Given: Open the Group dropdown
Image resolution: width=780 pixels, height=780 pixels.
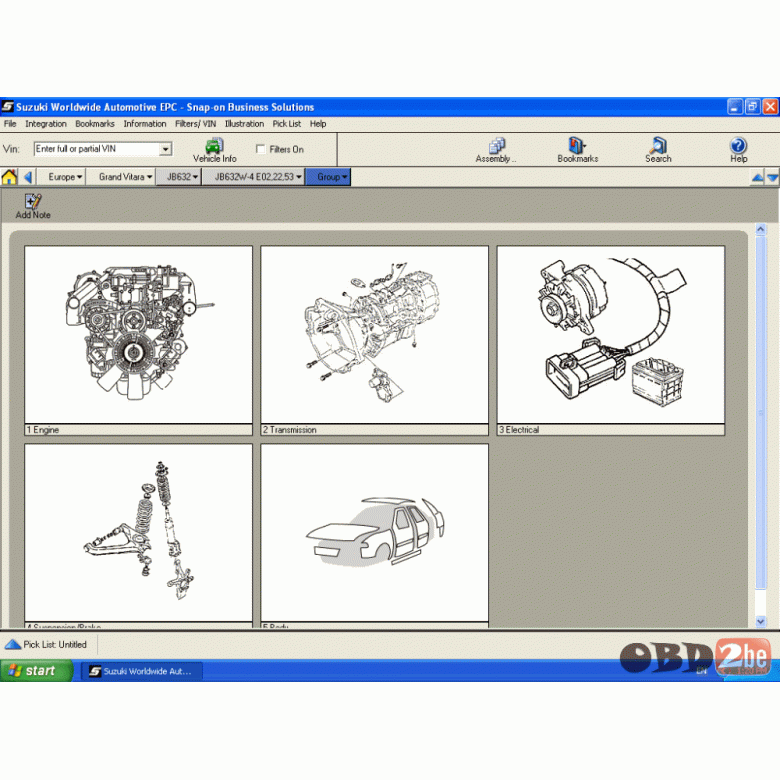Looking at the screenshot, I should 328,177.
